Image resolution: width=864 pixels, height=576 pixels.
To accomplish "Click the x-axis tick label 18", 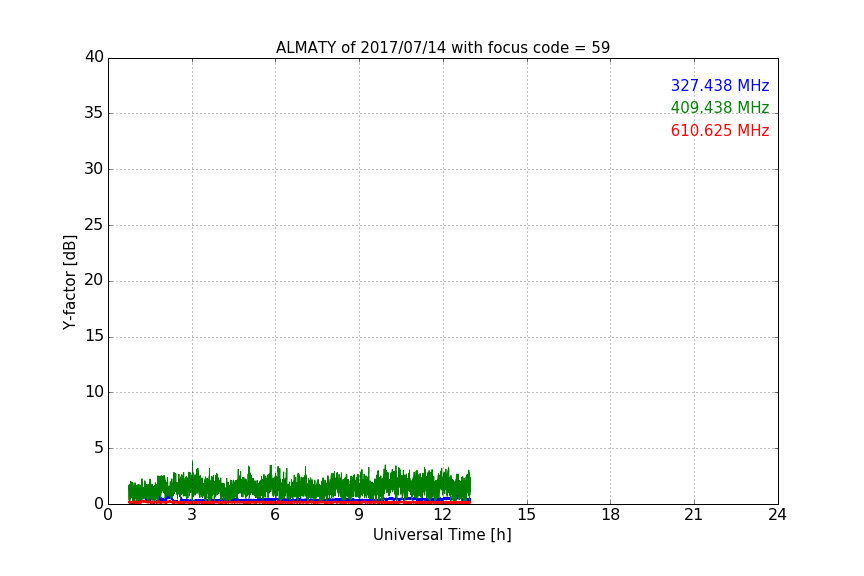I will click(x=611, y=515).
